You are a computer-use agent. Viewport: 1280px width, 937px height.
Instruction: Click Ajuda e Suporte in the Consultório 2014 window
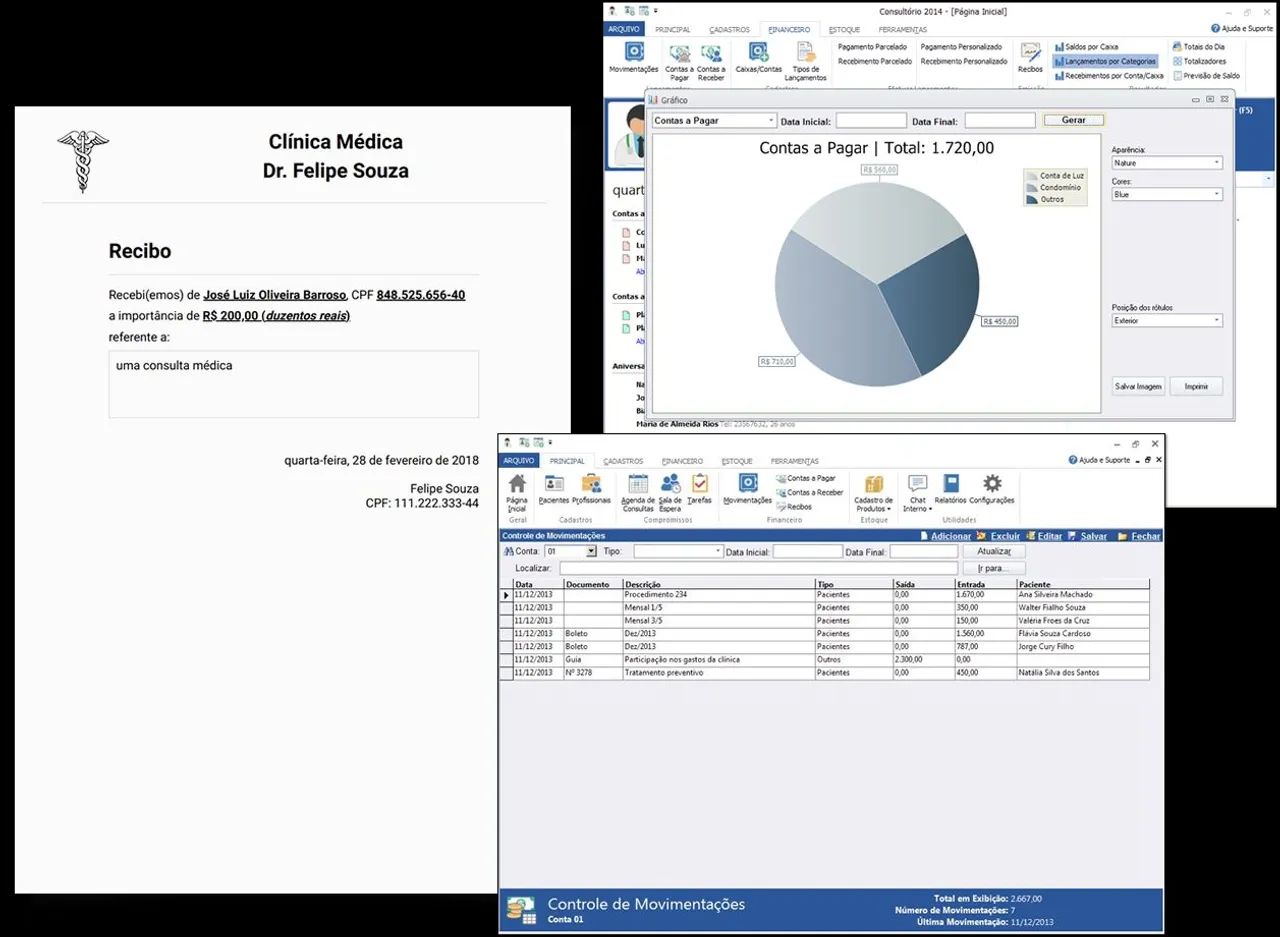pos(1241,29)
